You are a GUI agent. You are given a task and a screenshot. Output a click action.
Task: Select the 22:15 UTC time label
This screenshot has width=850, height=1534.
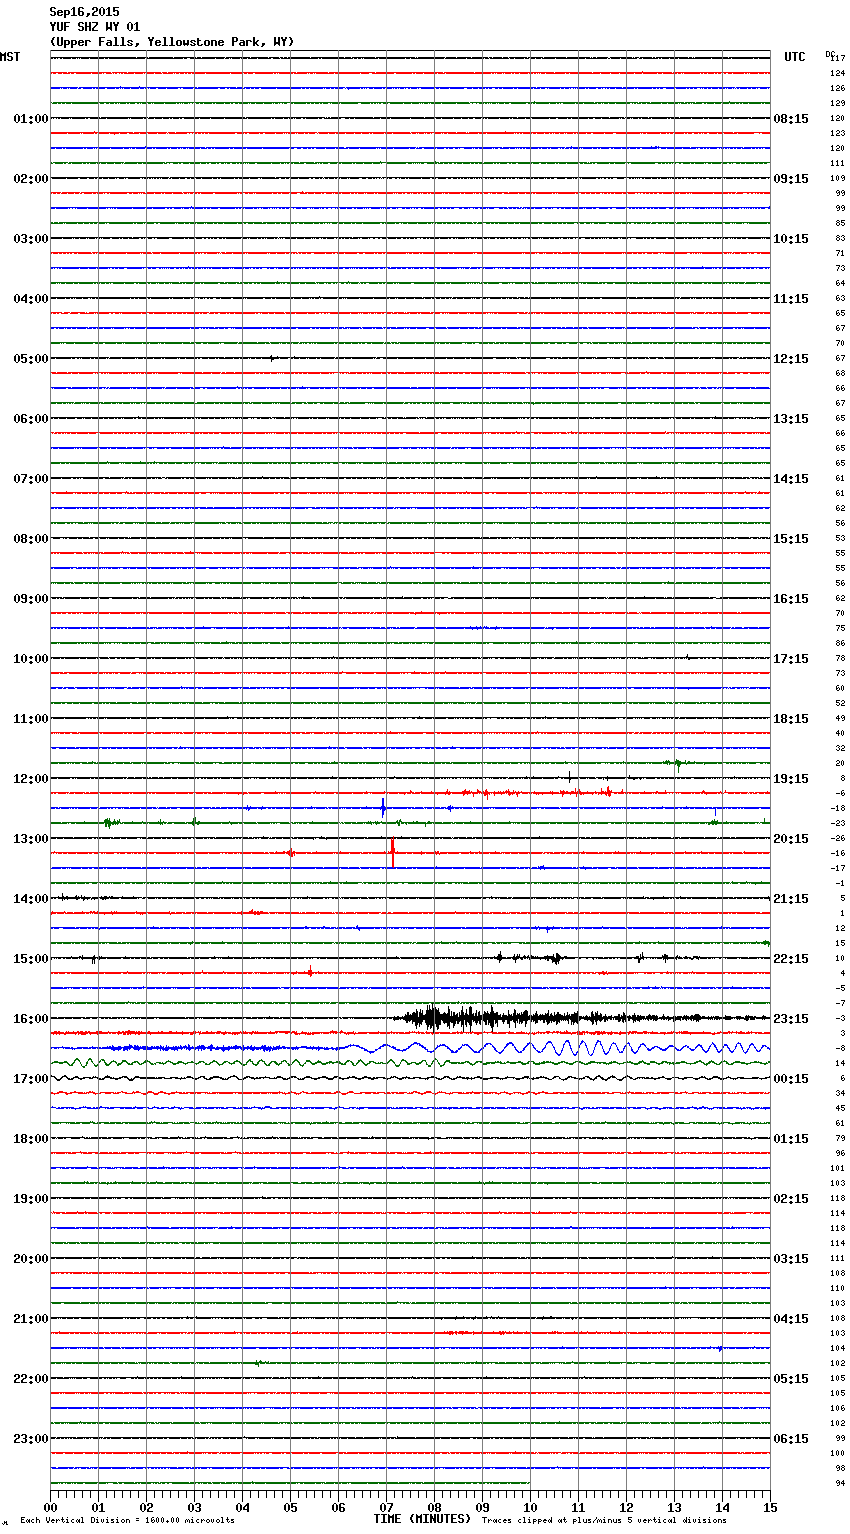[x=791, y=959]
